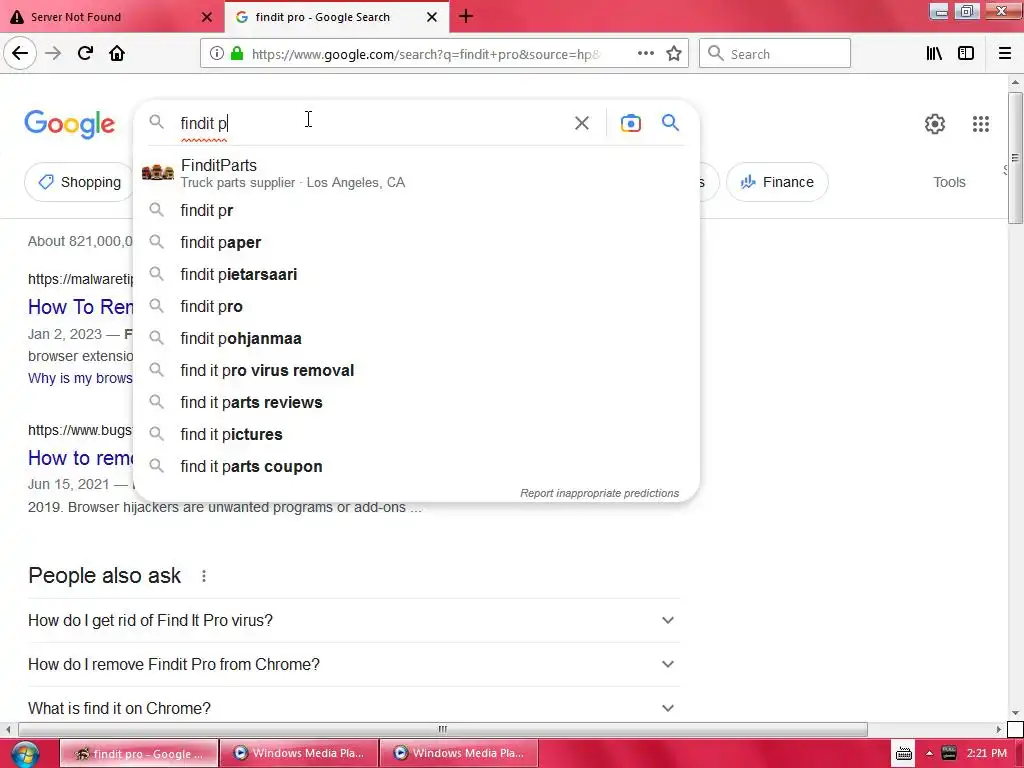The image size is (1024, 768).
Task: Click the horizontal scrollbar thumb
Action: (443, 729)
